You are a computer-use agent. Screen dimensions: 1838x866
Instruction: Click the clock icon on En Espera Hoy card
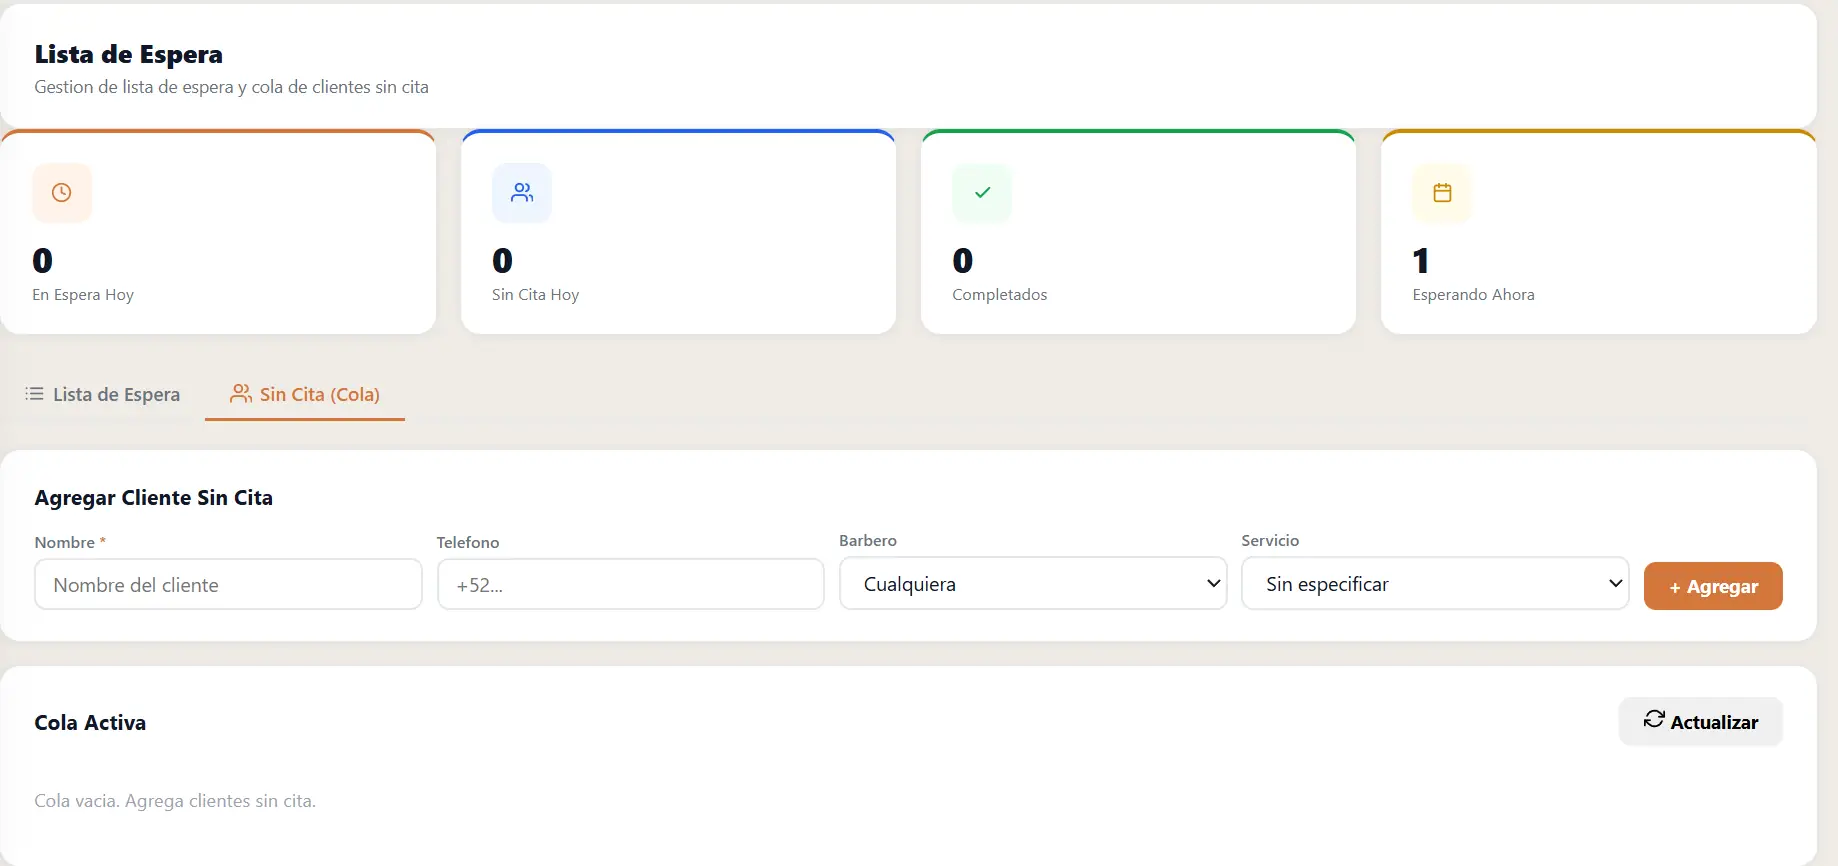[62, 193]
